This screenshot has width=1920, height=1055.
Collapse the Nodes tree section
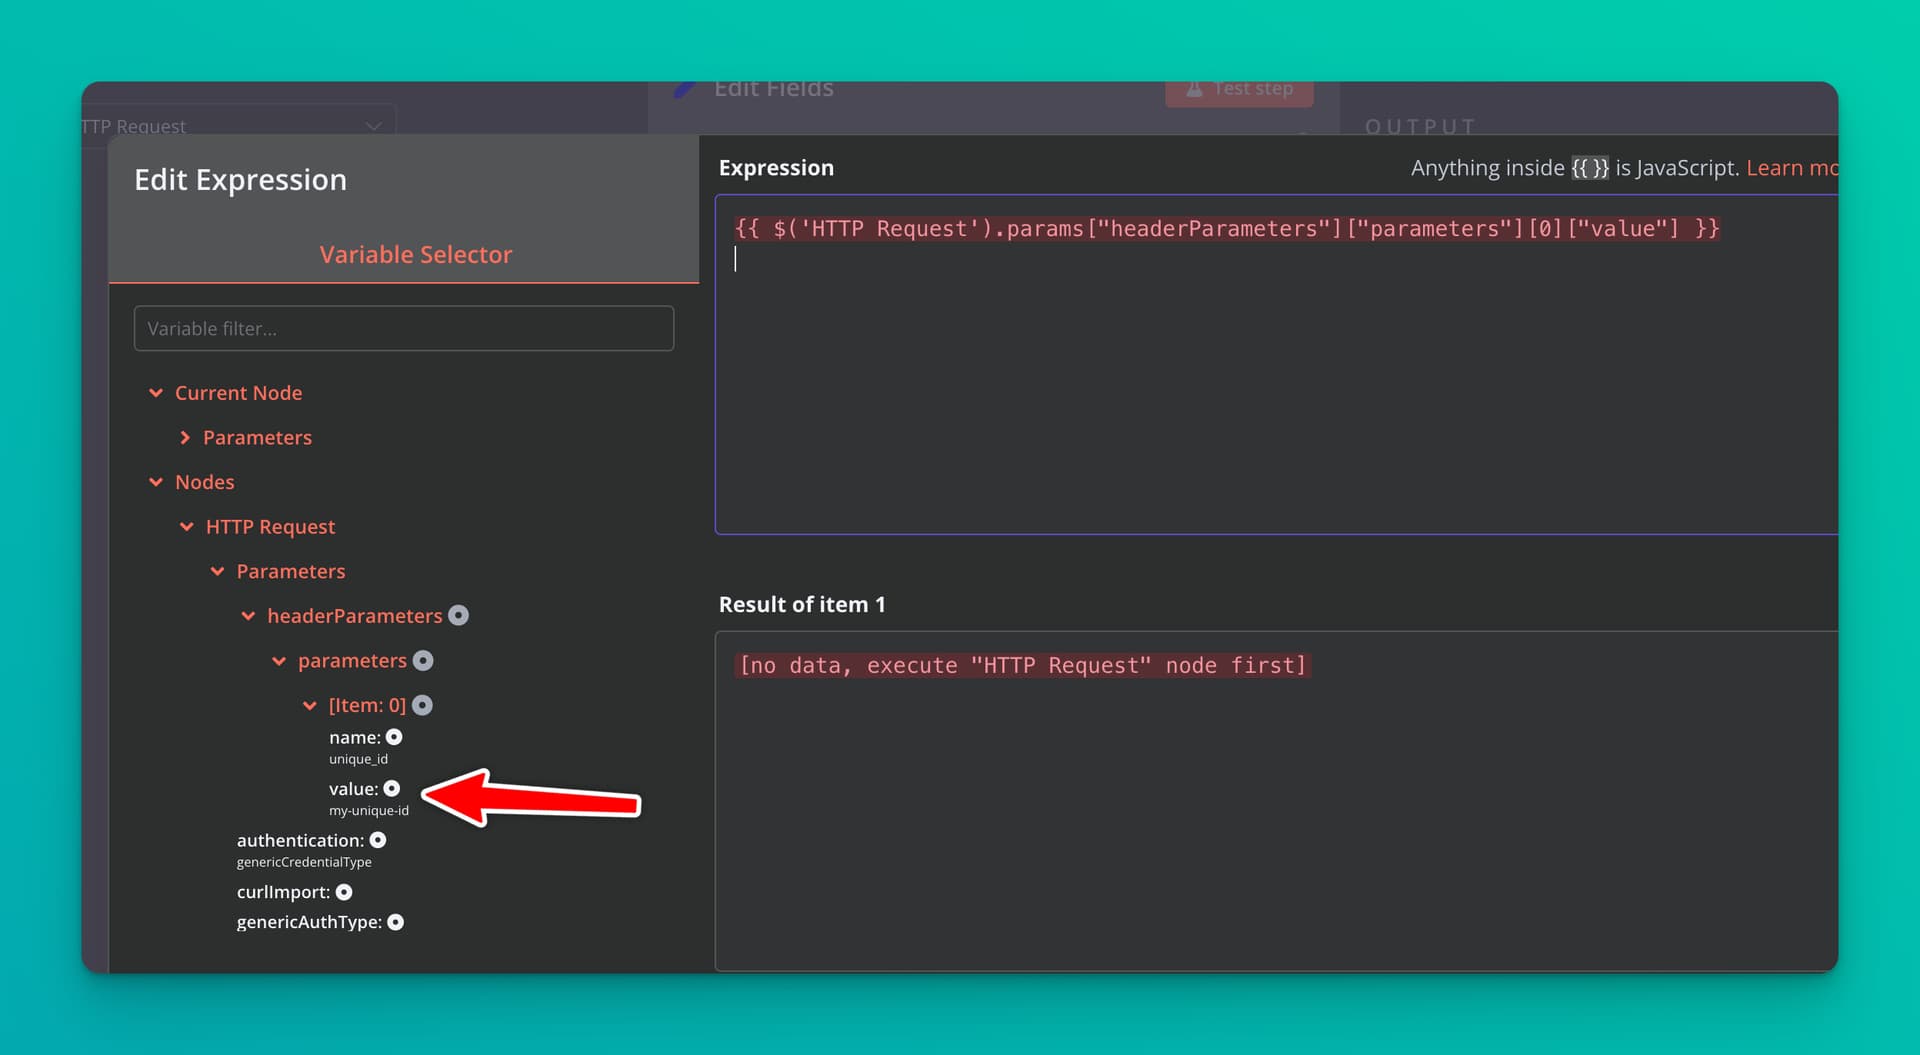pos(156,482)
